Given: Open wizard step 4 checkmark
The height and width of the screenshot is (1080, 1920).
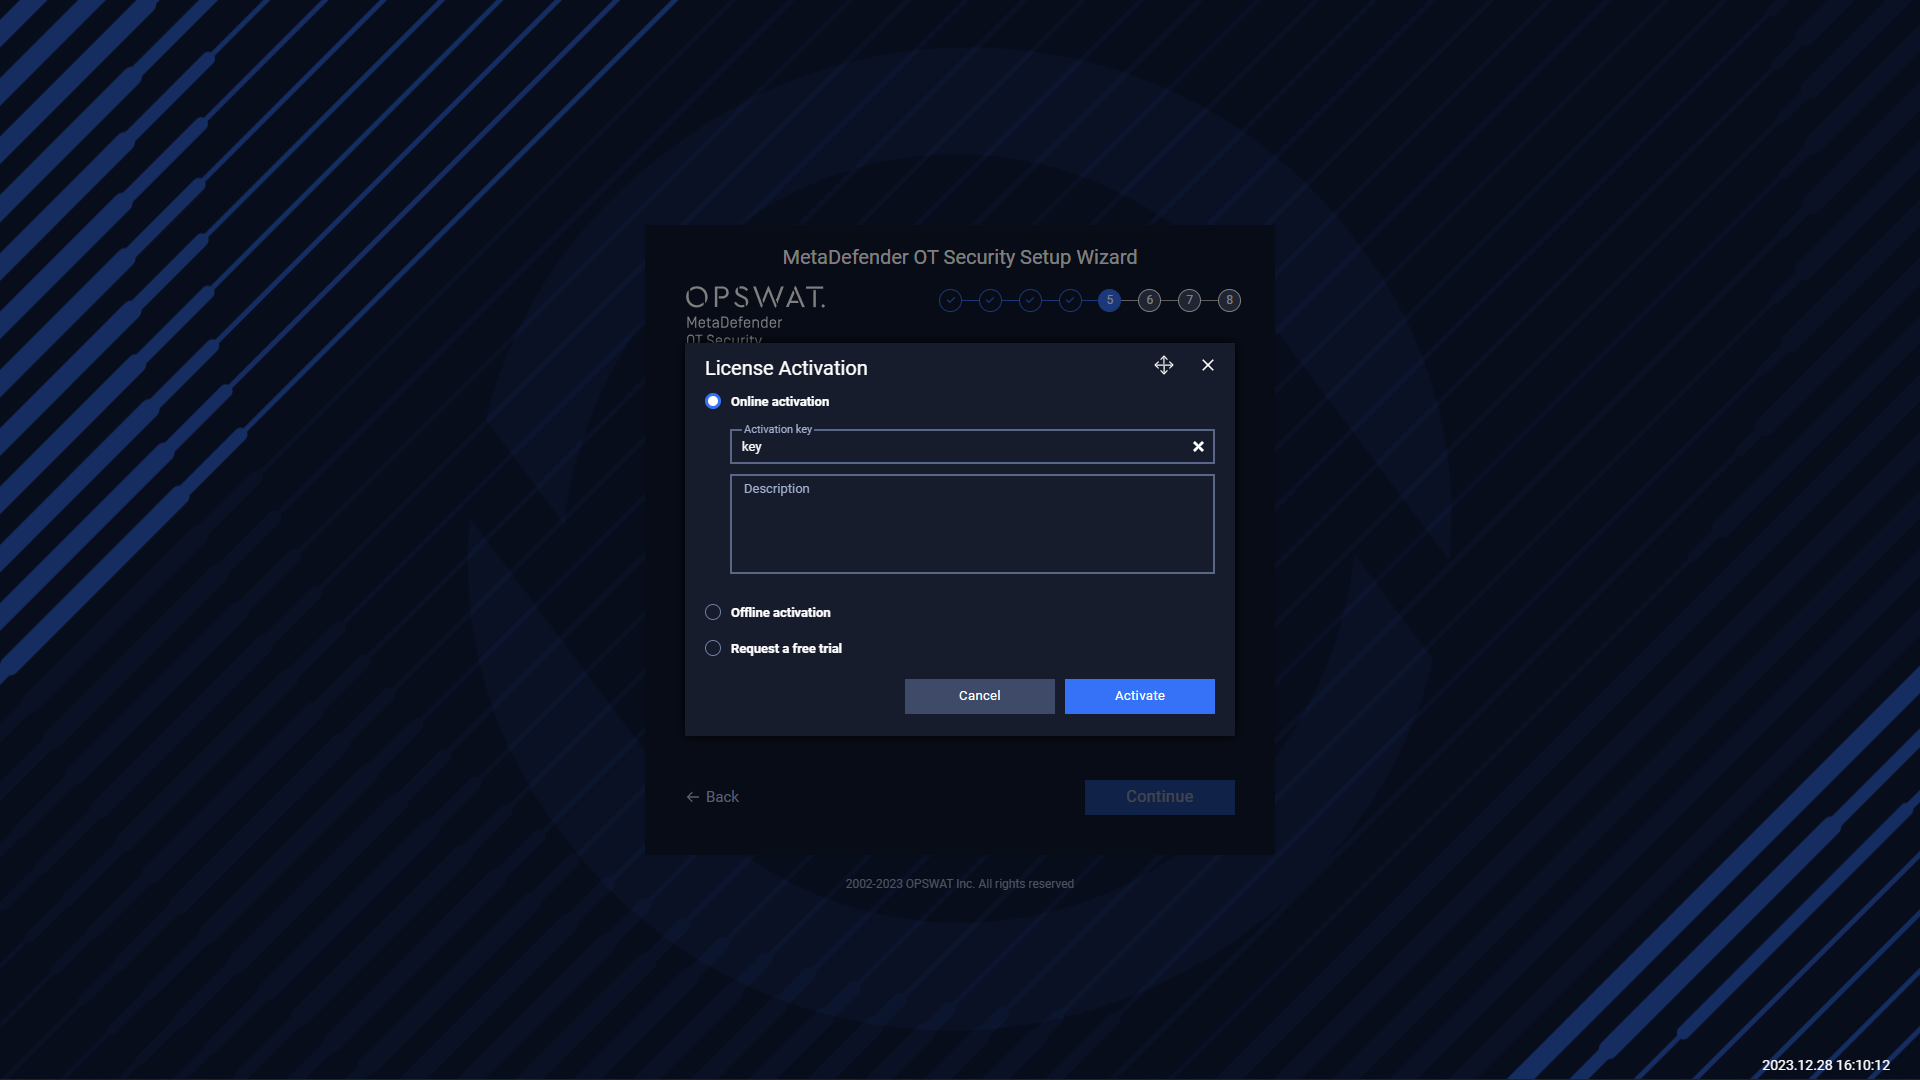Looking at the screenshot, I should pos(1070,300).
